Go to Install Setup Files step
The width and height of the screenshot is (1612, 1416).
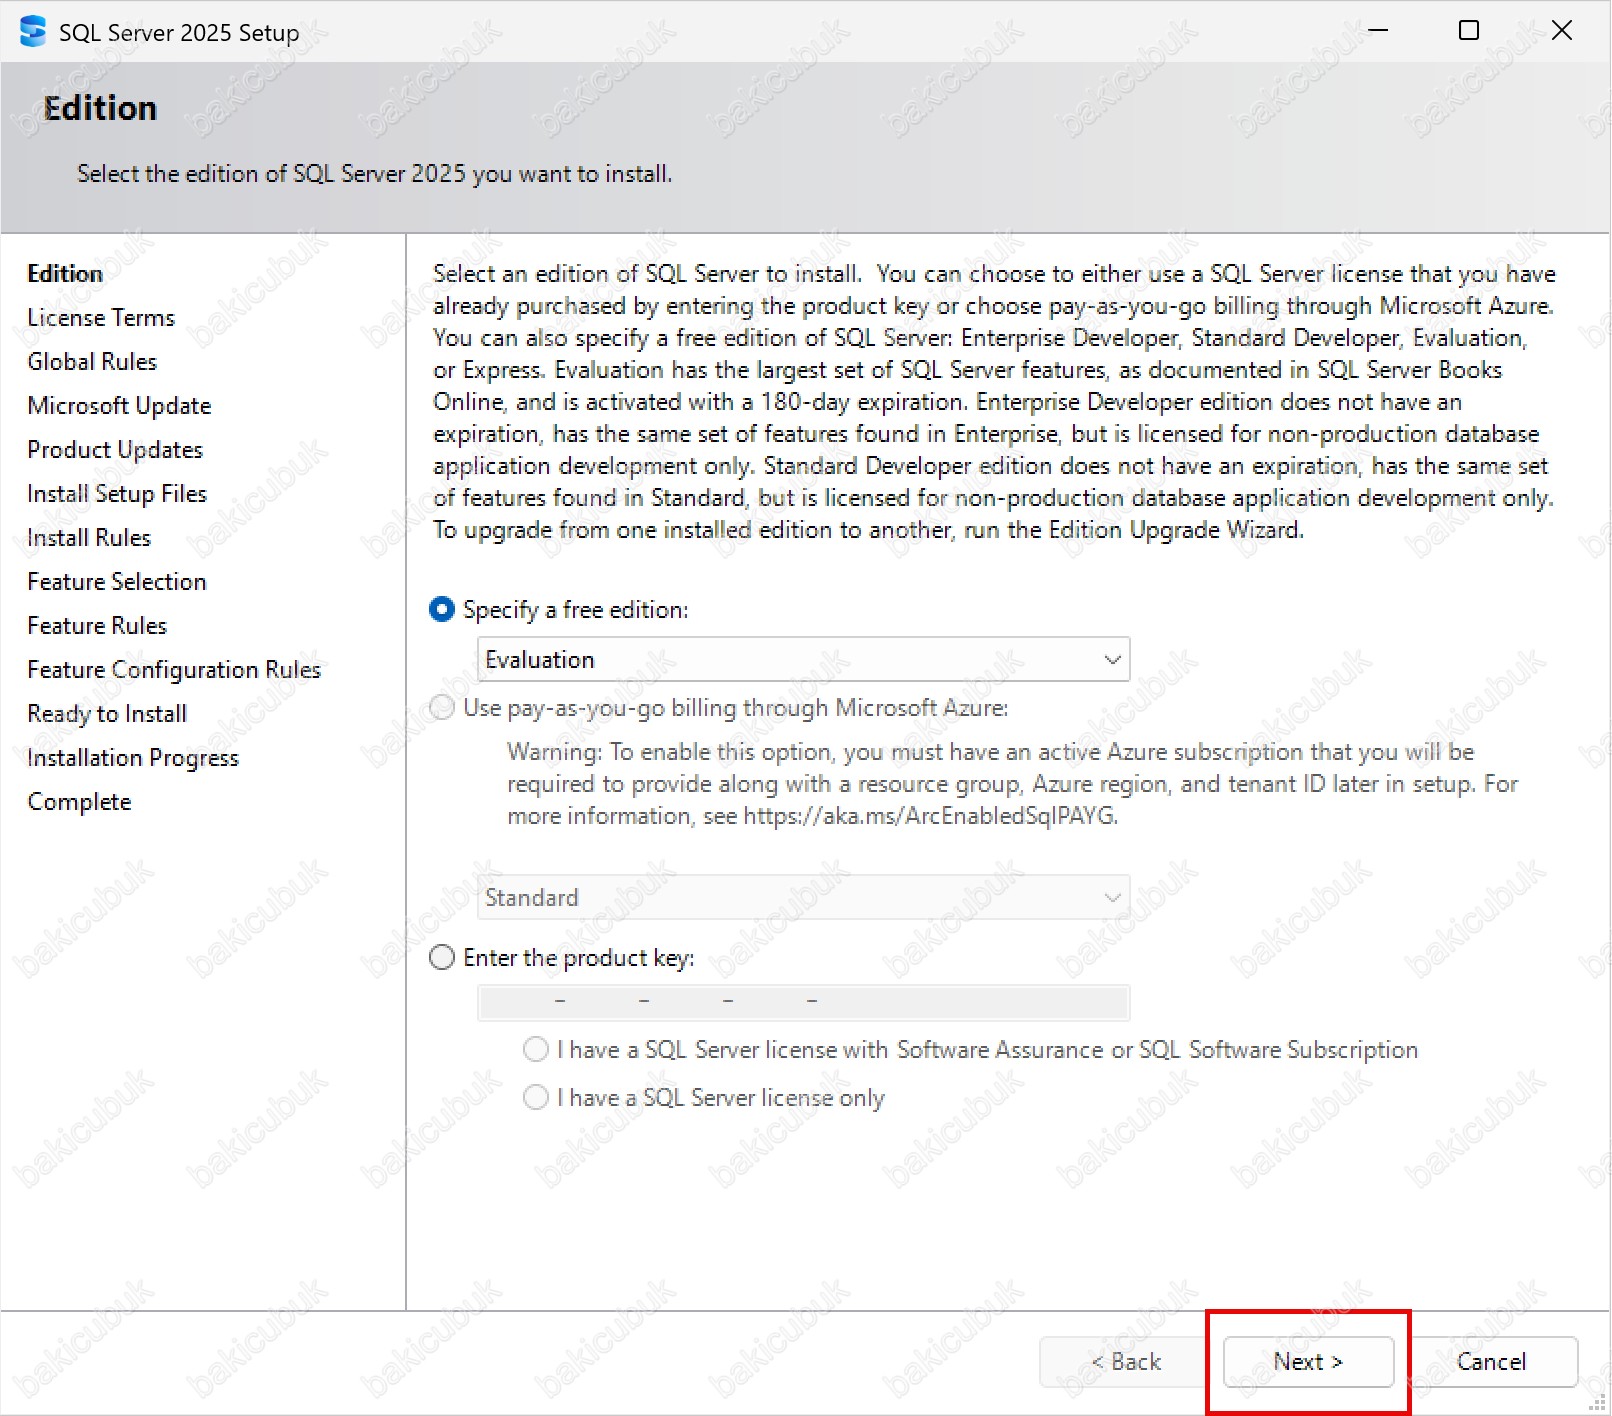[117, 494]
